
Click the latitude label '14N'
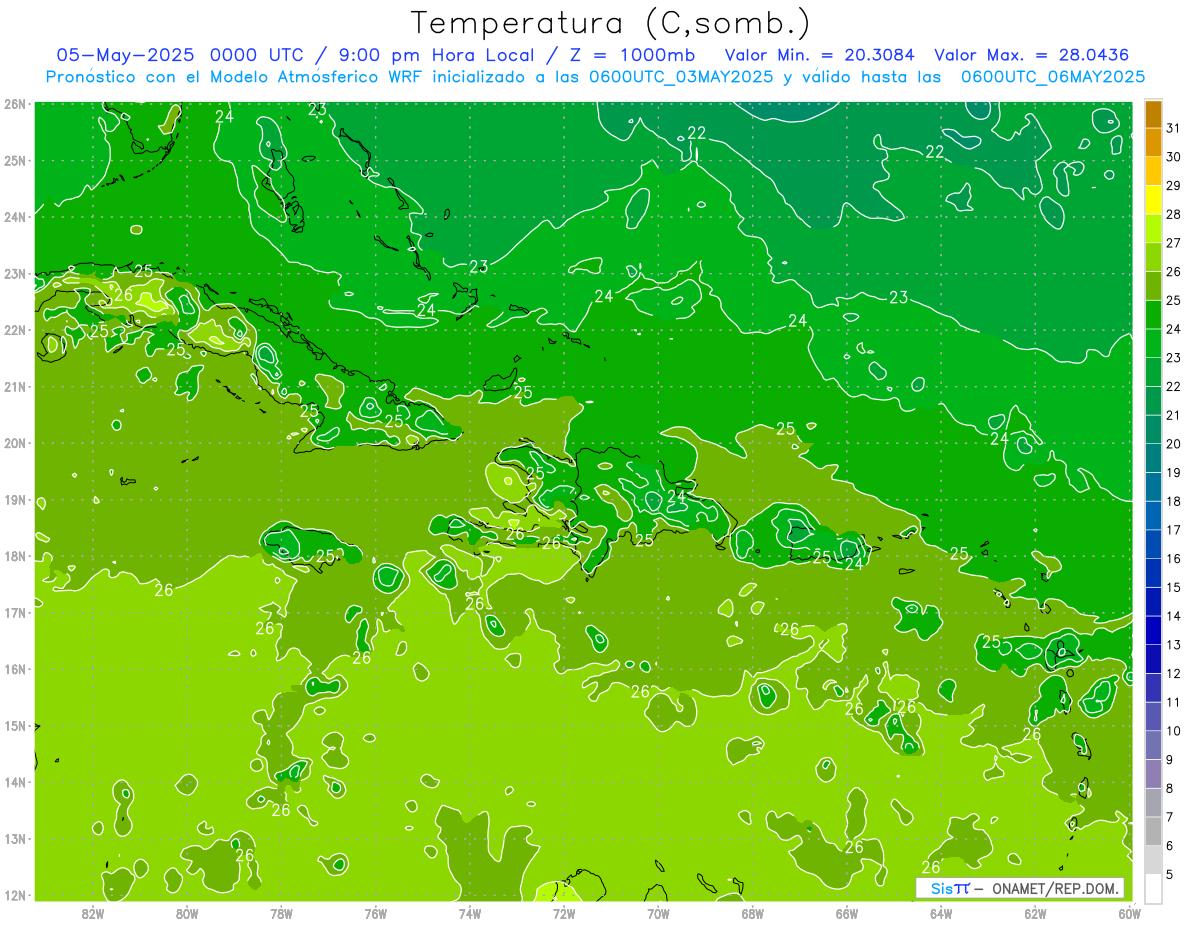[x=15, y=782]
